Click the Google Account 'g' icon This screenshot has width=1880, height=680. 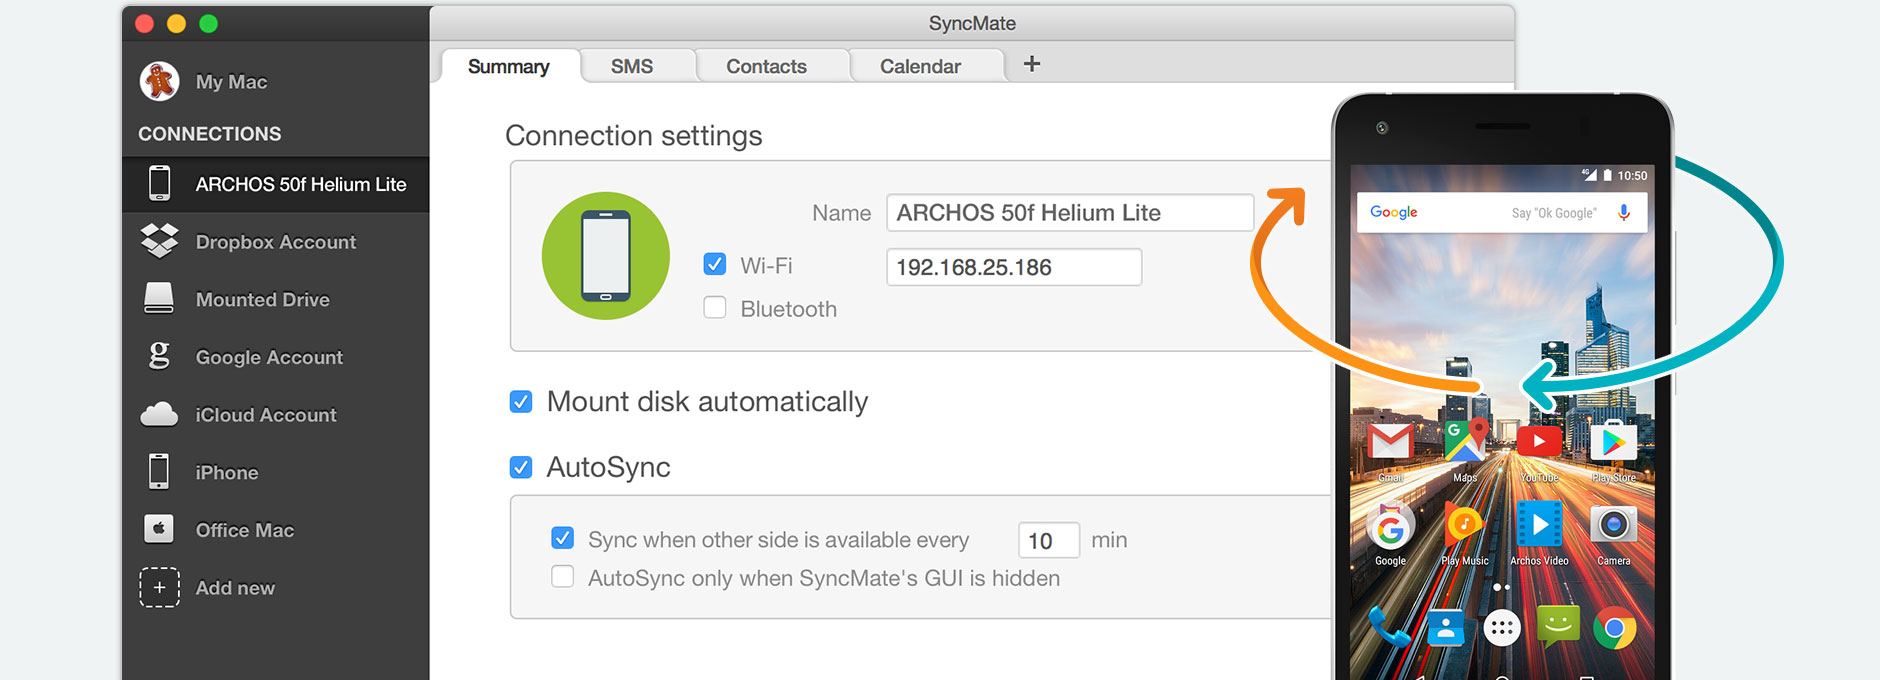click(159, 356)
